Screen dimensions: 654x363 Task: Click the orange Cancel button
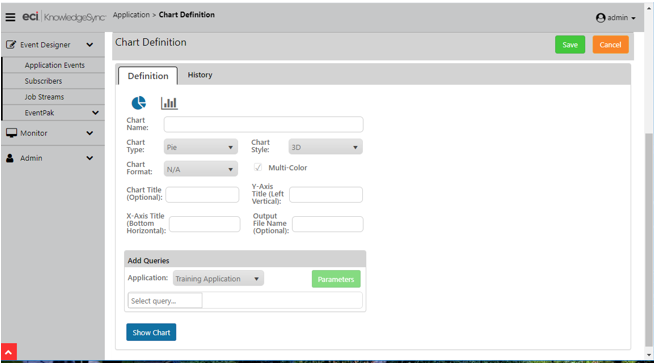pyautogui.click(x=610, y=45)
